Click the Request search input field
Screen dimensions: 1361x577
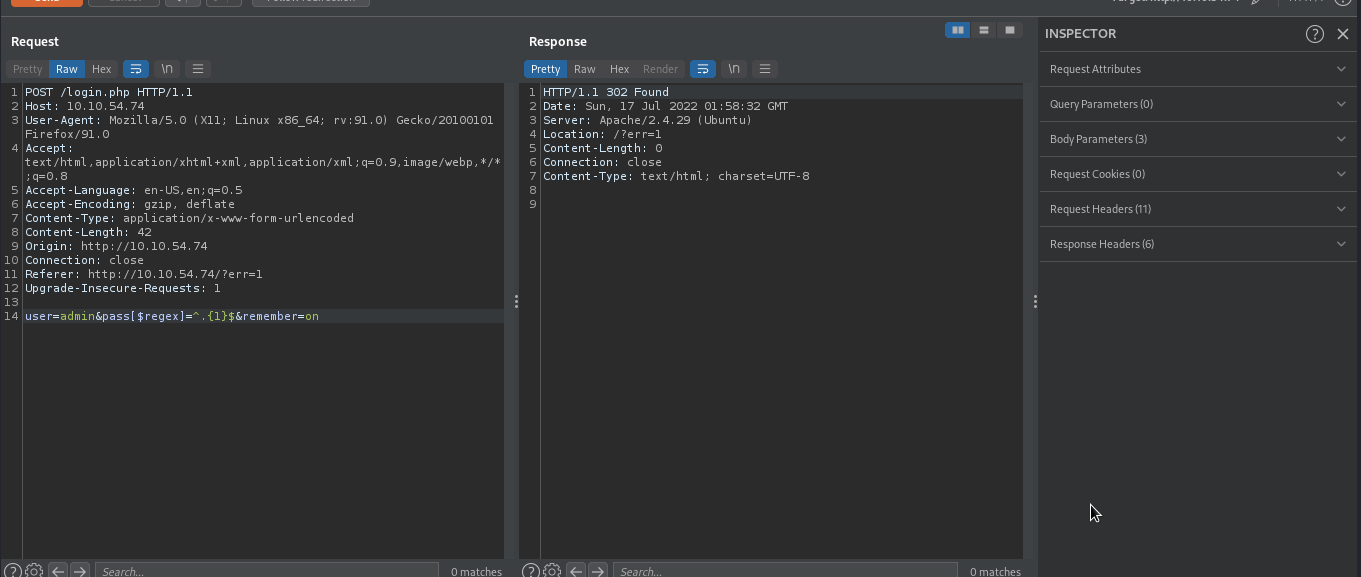click(267, 571)
